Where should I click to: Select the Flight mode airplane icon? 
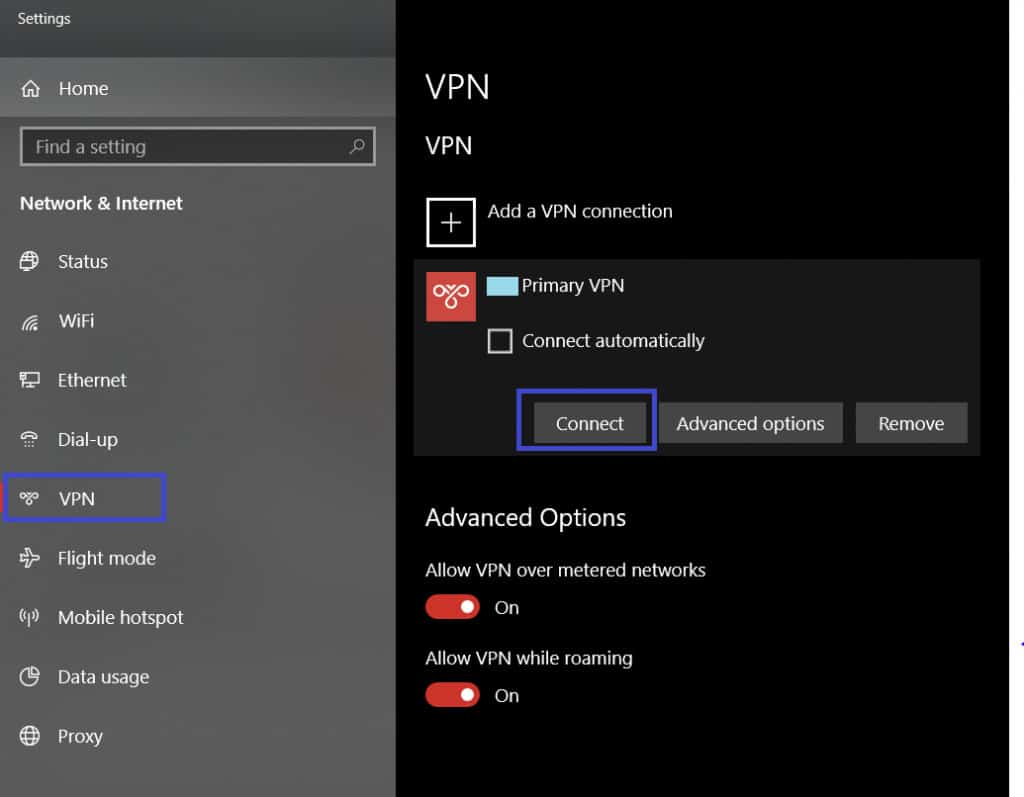tap(32, 558)
